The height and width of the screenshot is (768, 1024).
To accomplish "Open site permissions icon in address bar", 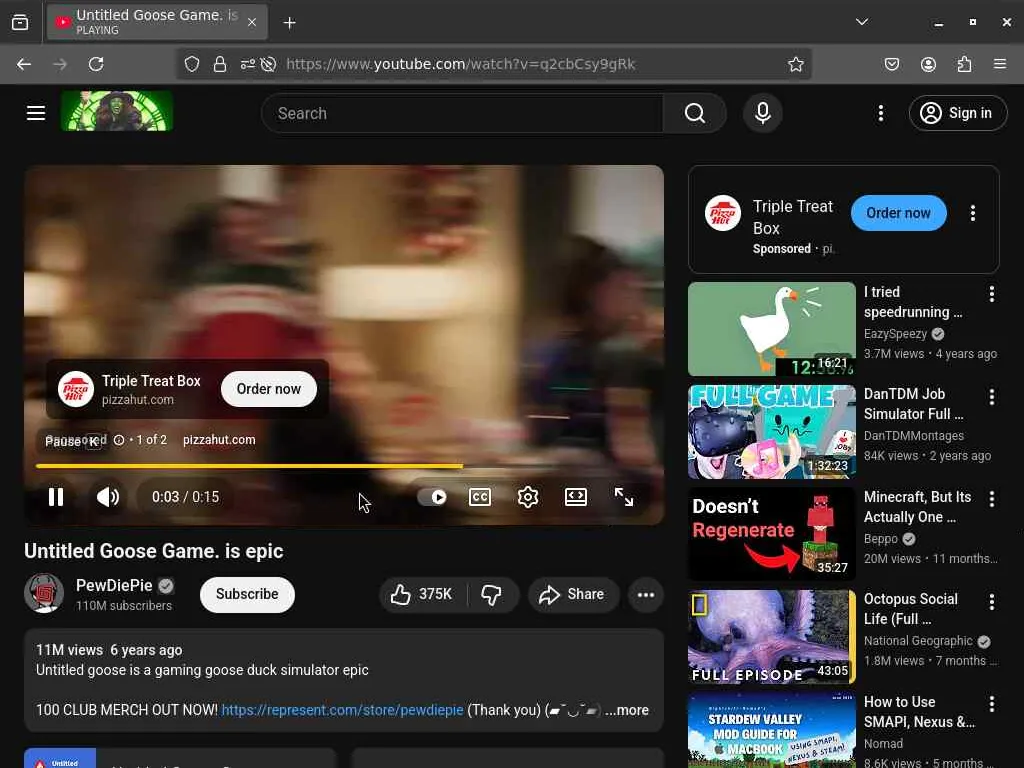I will click(248, 64).
